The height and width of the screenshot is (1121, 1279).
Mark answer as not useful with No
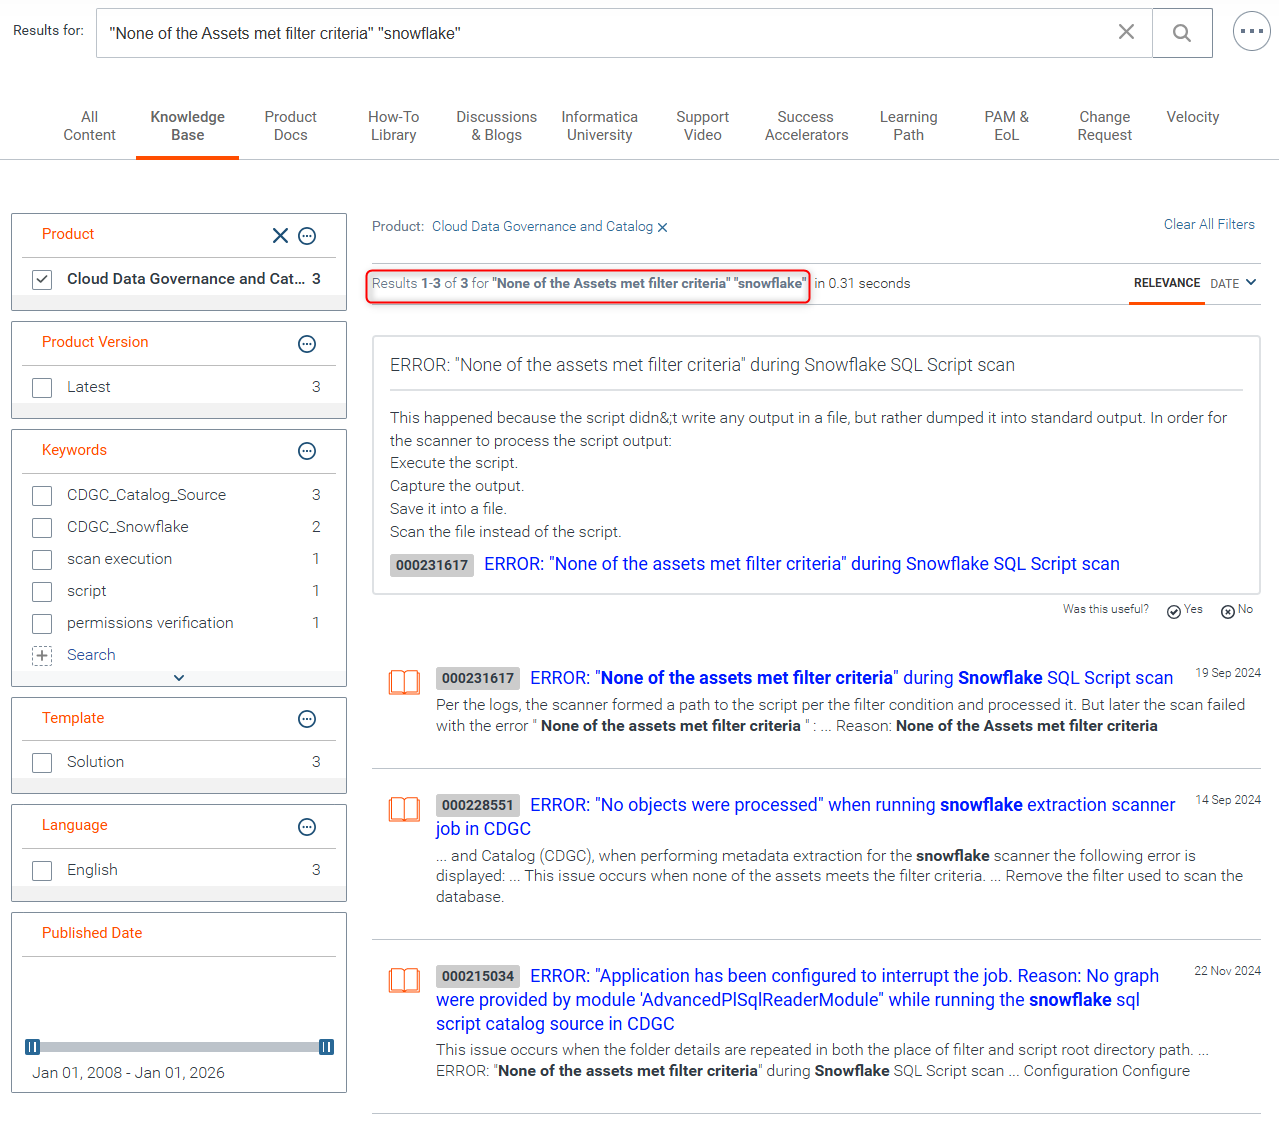(x=1237, y=610)
